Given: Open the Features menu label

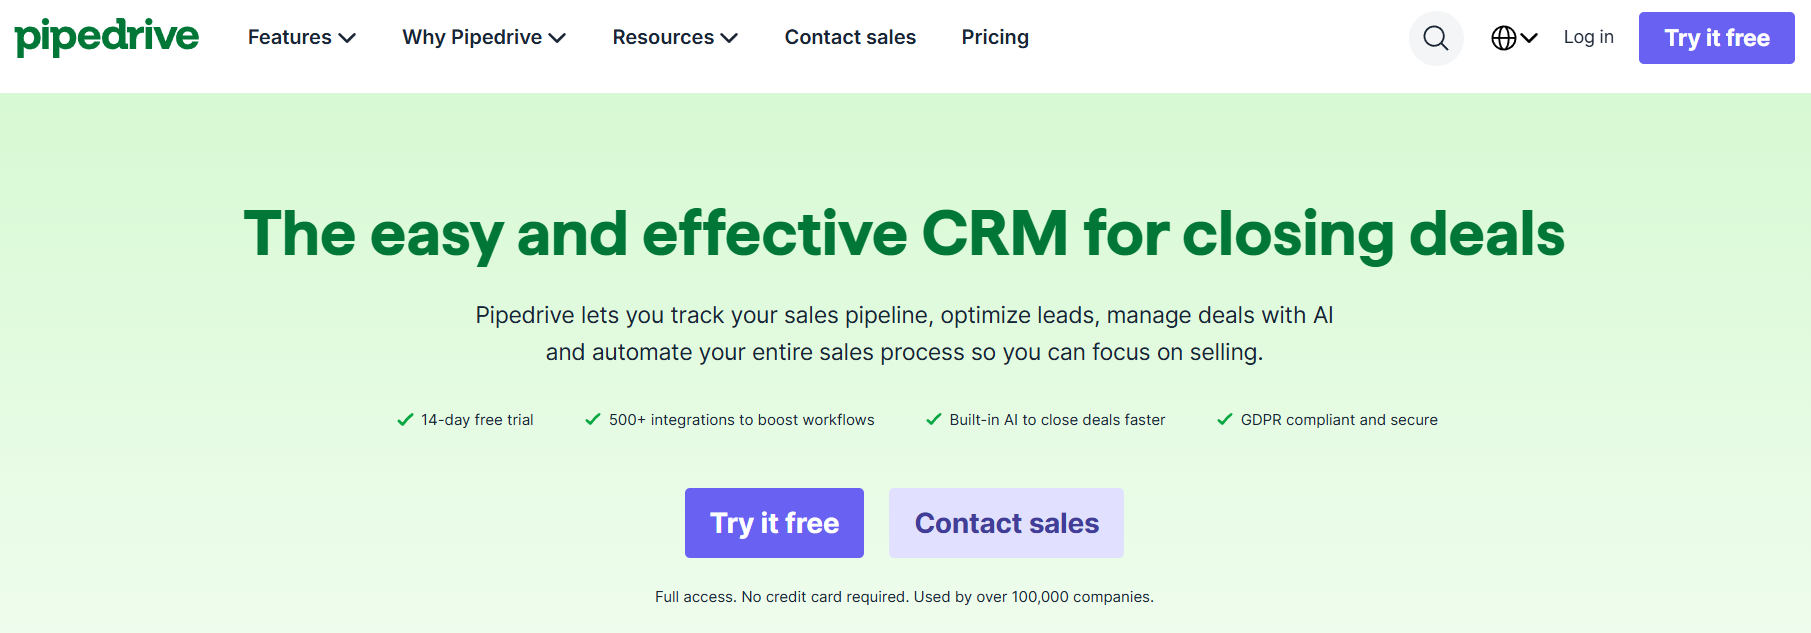Looking at the screenshot, I should pyautogui.click(x=290, y=37).
